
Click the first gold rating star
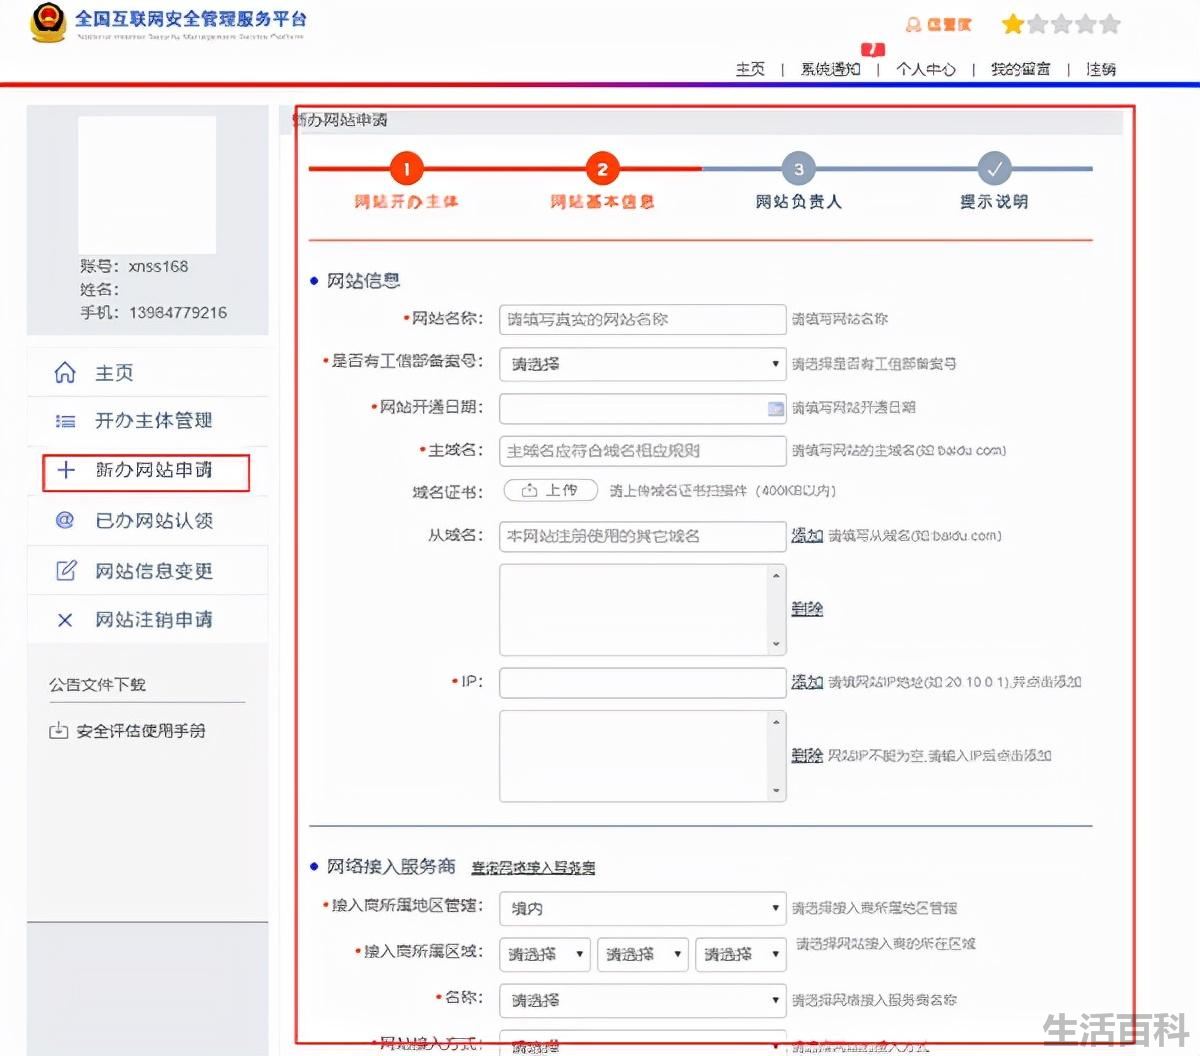[x=1013, y=24]
